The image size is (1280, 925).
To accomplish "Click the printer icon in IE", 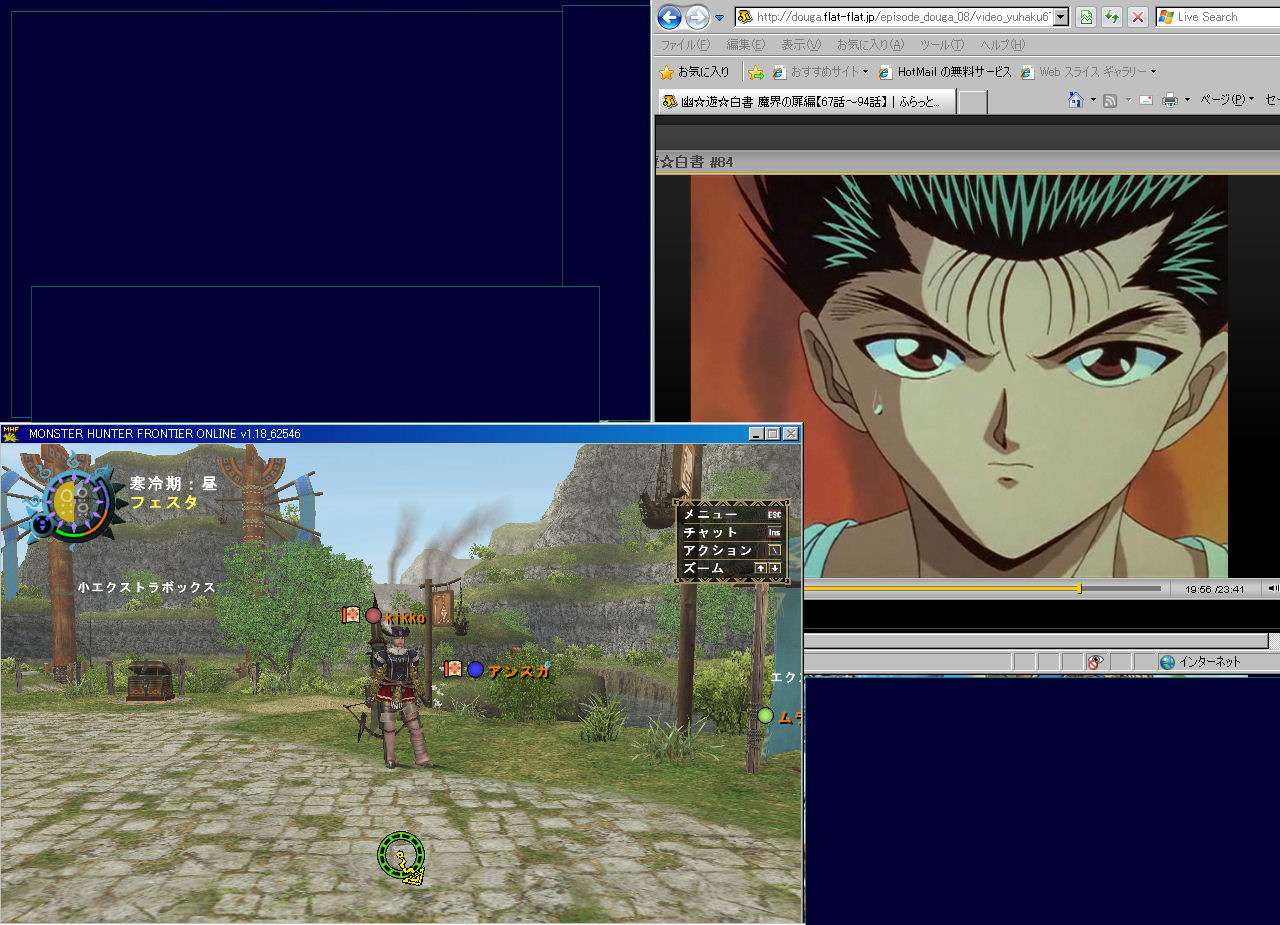I will tap(1170, 100).
